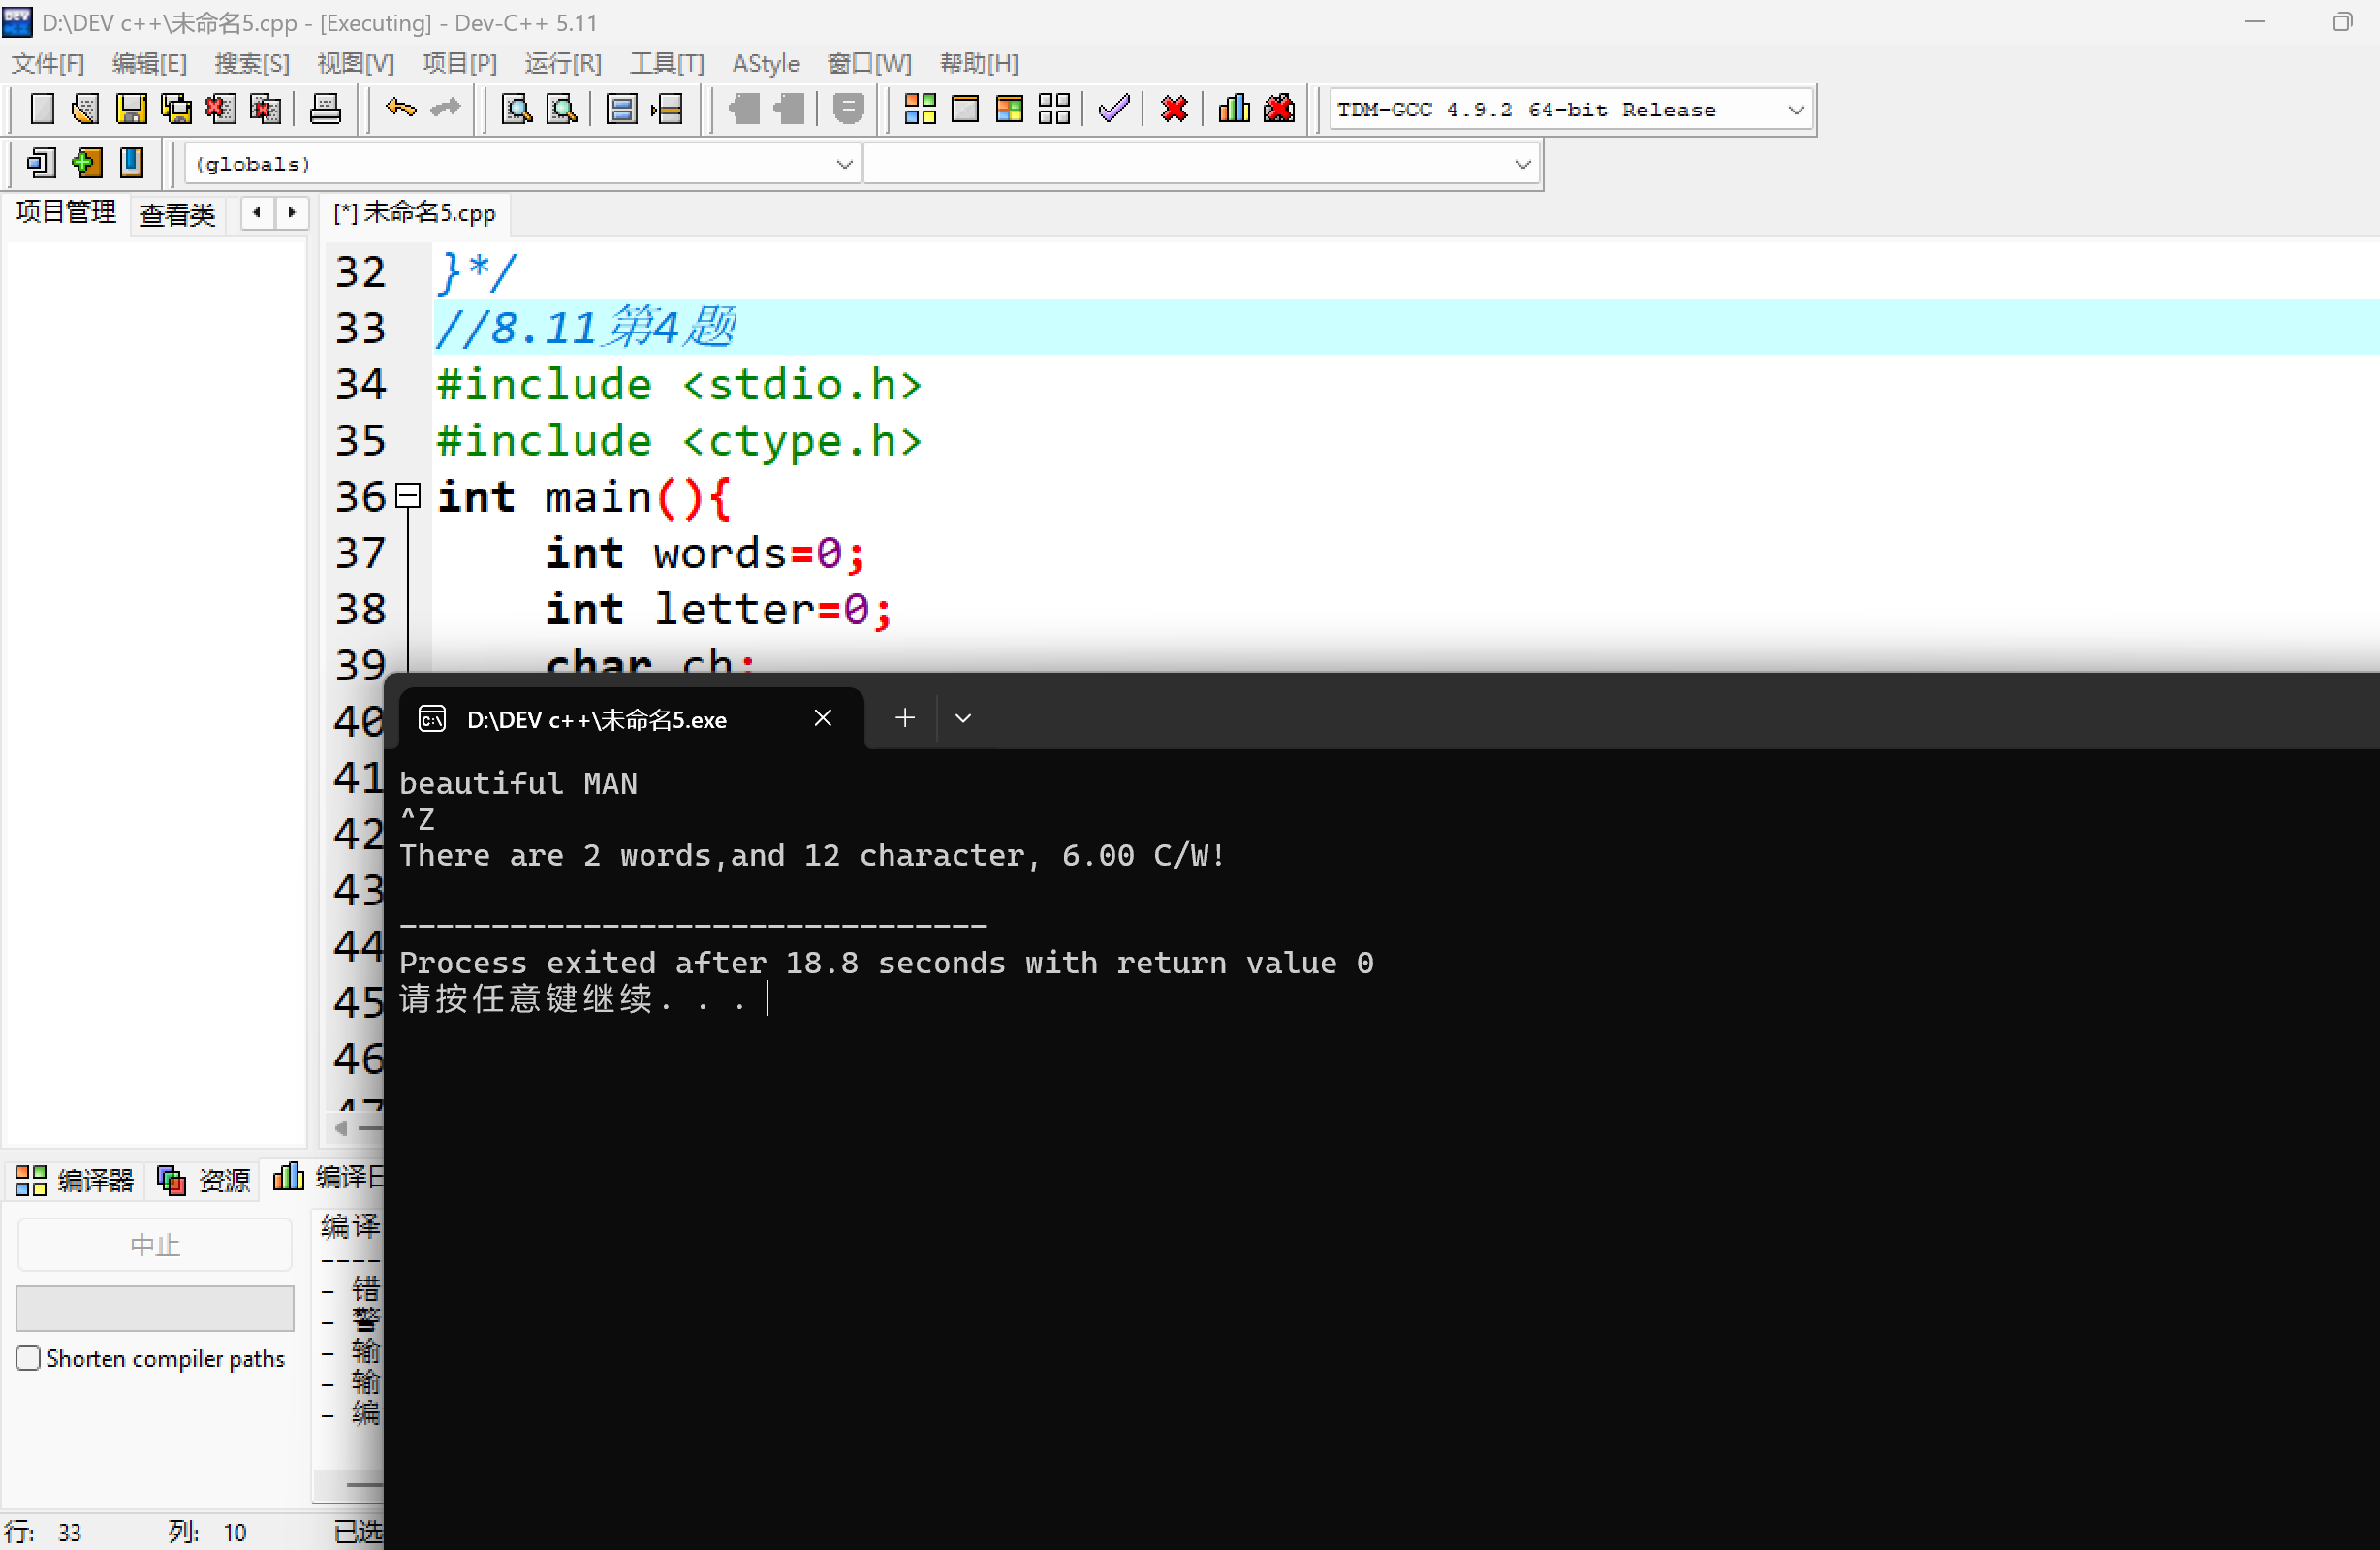This screenshot has height=1550, width=2380.
Task: Open the TDM-GCC compiler selection dropdown
Action: pyautogui.click(x=1795, y=110)
